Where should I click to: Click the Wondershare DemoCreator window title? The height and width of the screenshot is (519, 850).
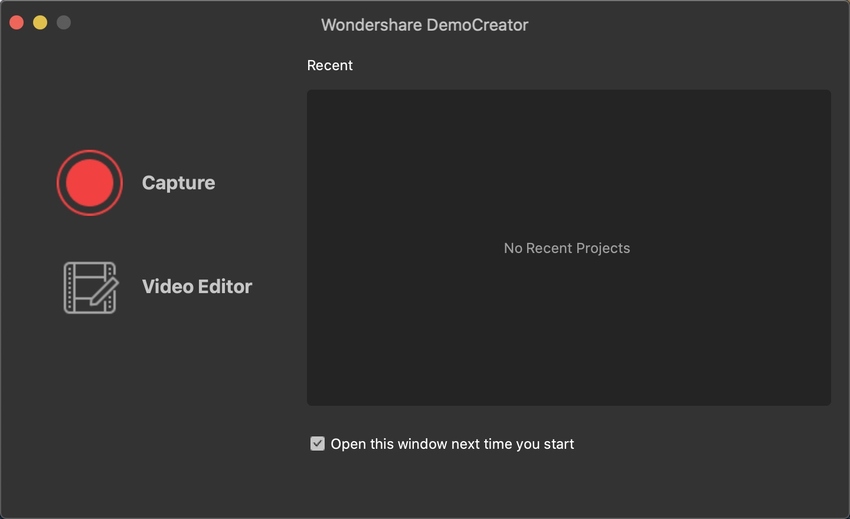(x=425, y=24)
